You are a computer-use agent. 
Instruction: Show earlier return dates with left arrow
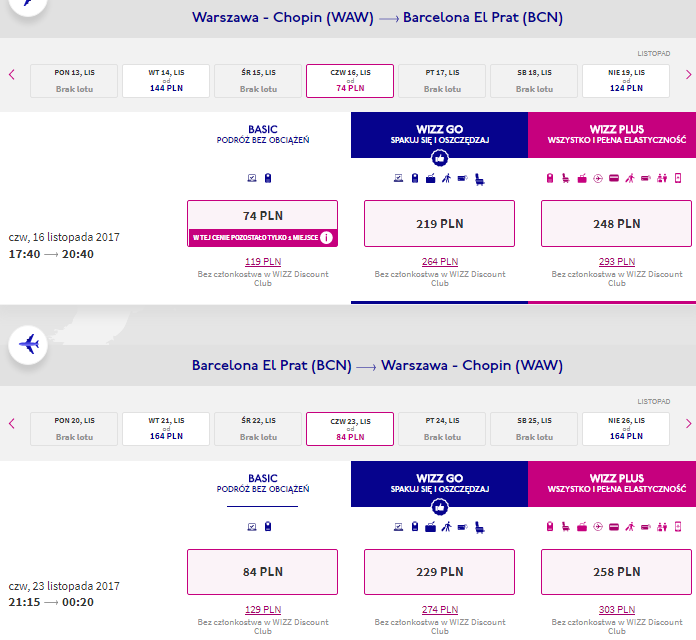pos(12,423)
